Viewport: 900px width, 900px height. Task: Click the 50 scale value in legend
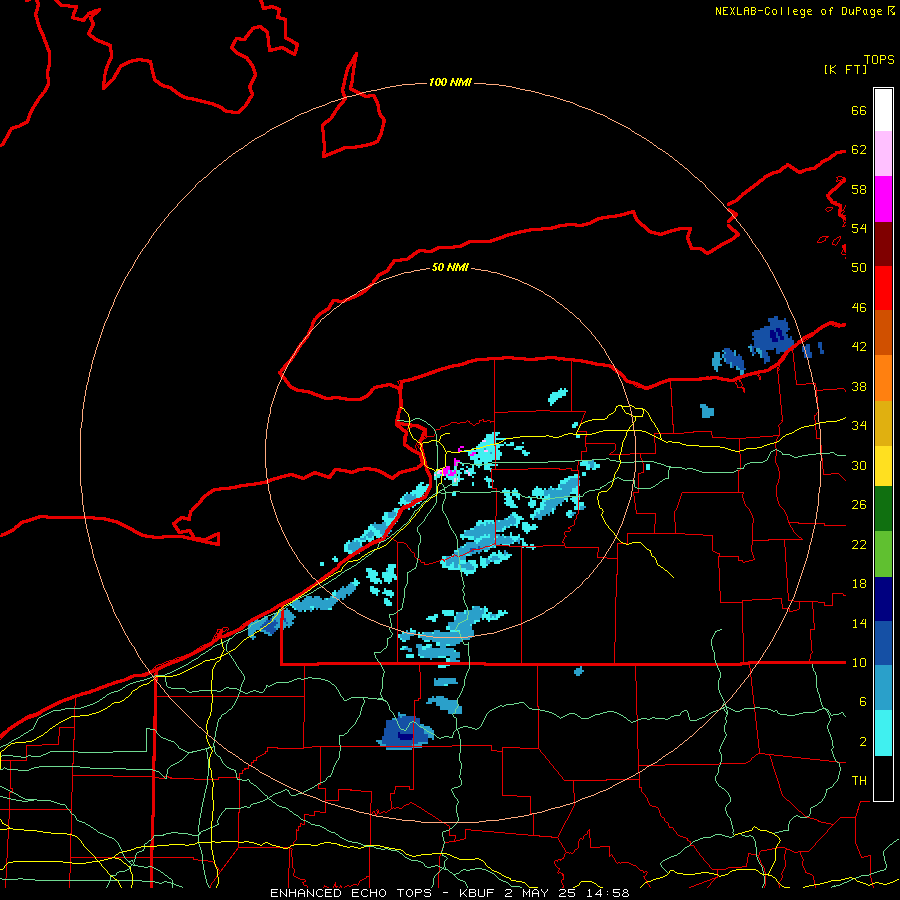click(x=859, y=267)
